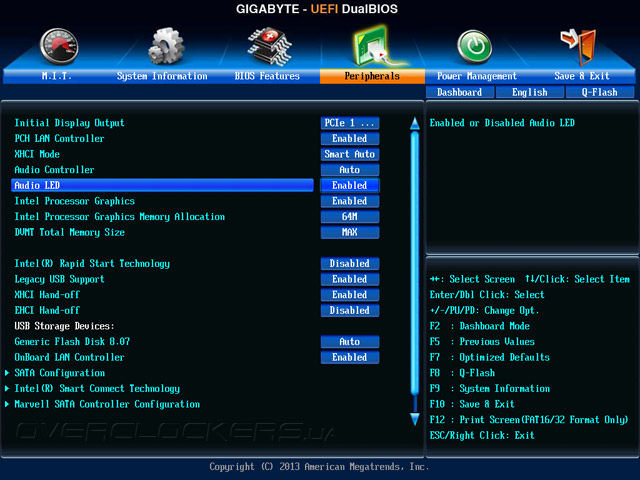640x480 pixels.
Task: Select the Generic Flash Disk 8.07 label
Action: pos(72,342)
